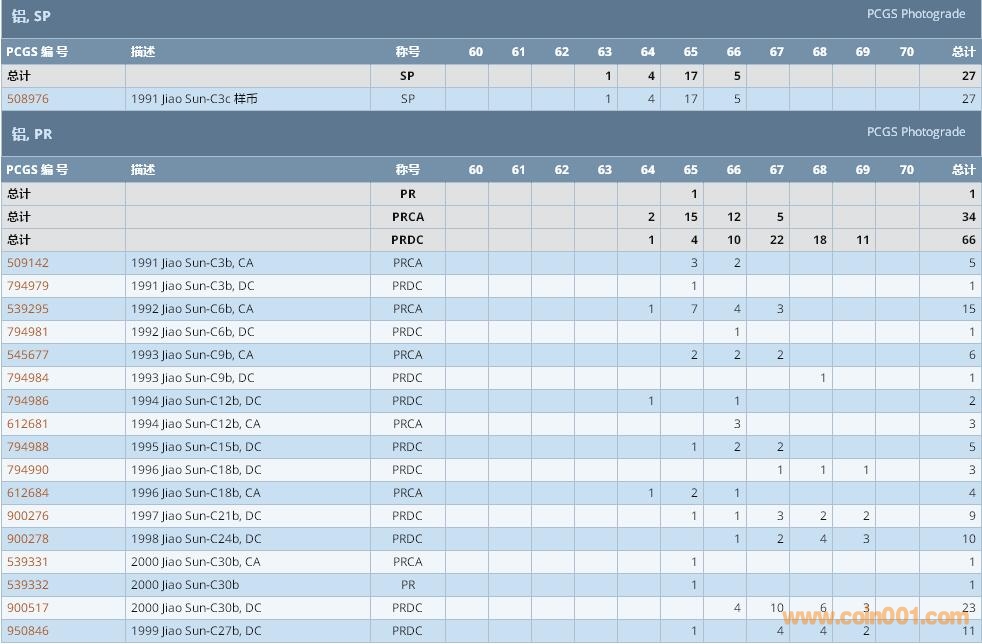
Task: Open the 539331 coin link
Action: tap(28, 562)
